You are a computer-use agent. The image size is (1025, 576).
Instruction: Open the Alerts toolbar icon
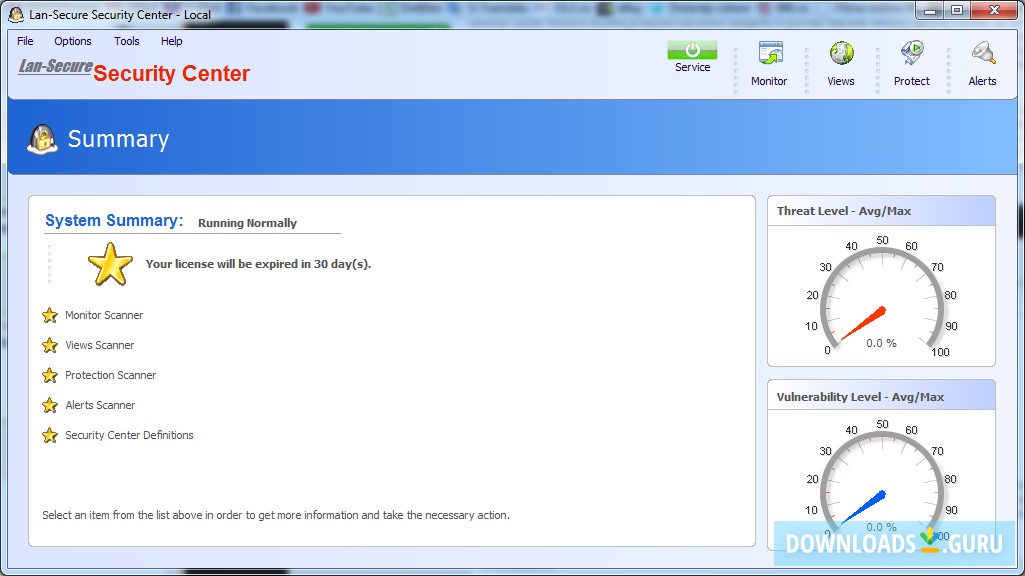pyautogui.click(x=983, y=54)
